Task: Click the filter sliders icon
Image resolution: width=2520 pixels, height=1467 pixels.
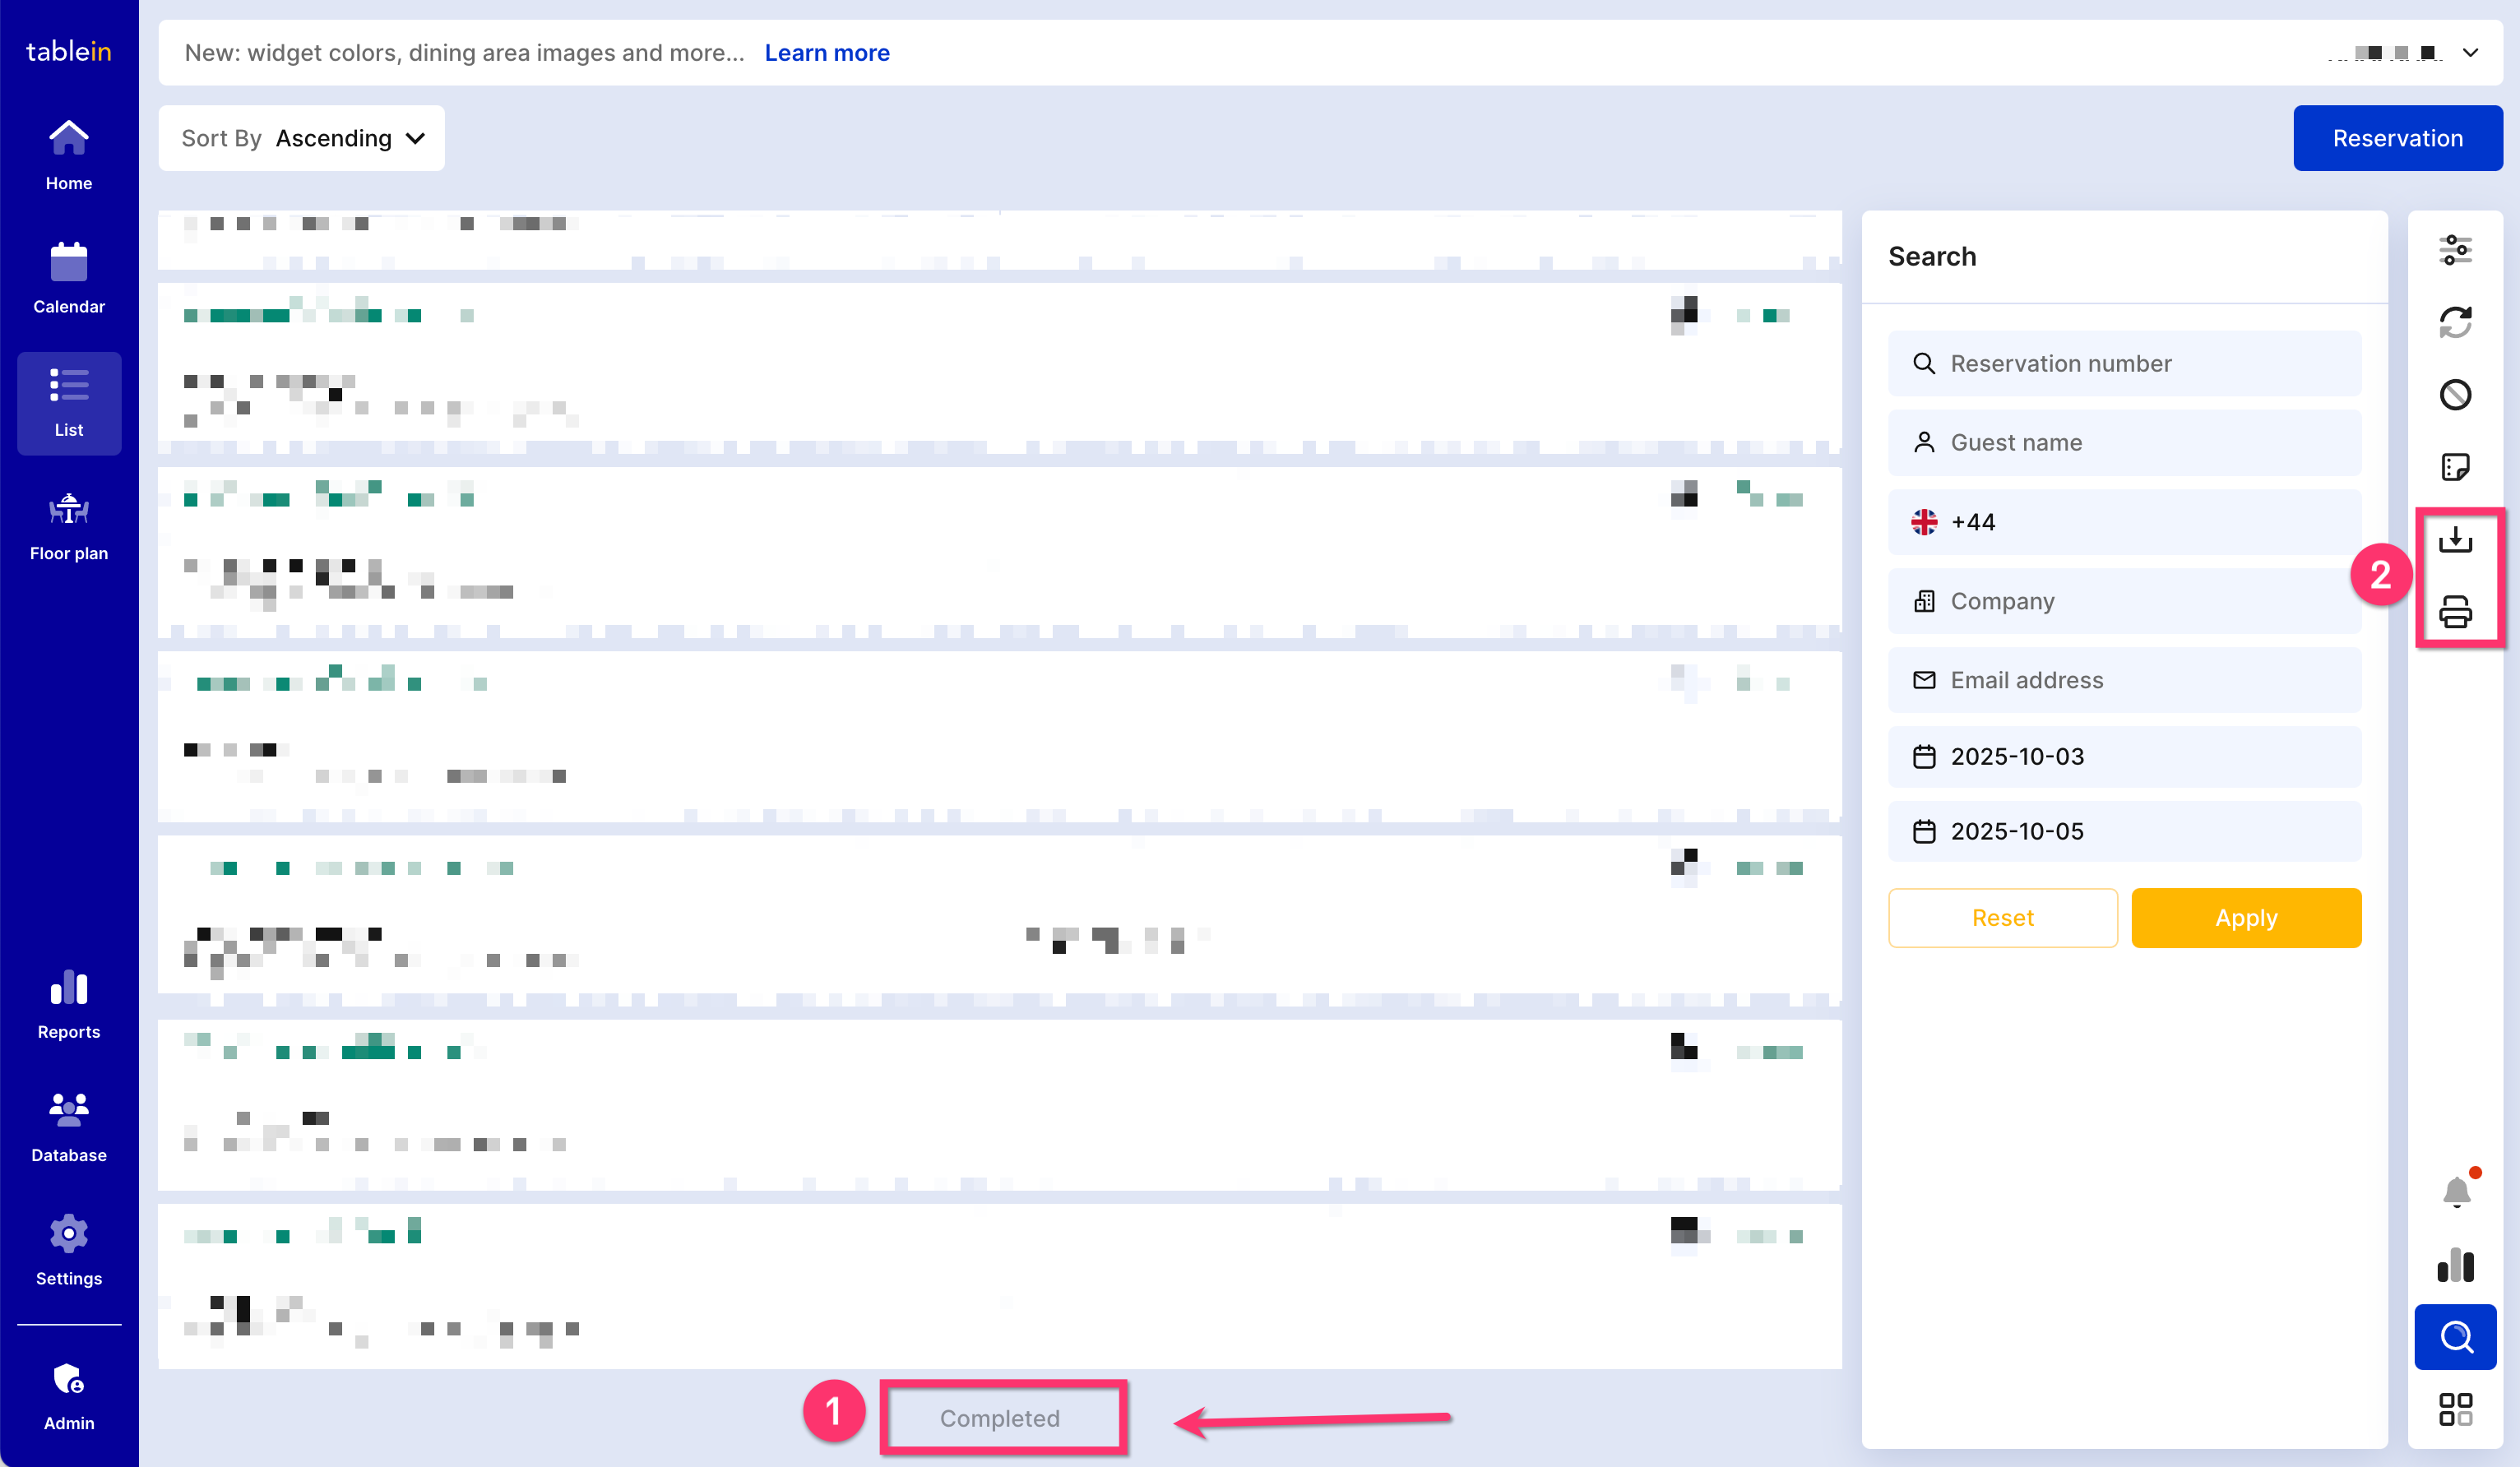Action: click(2455, 250)
